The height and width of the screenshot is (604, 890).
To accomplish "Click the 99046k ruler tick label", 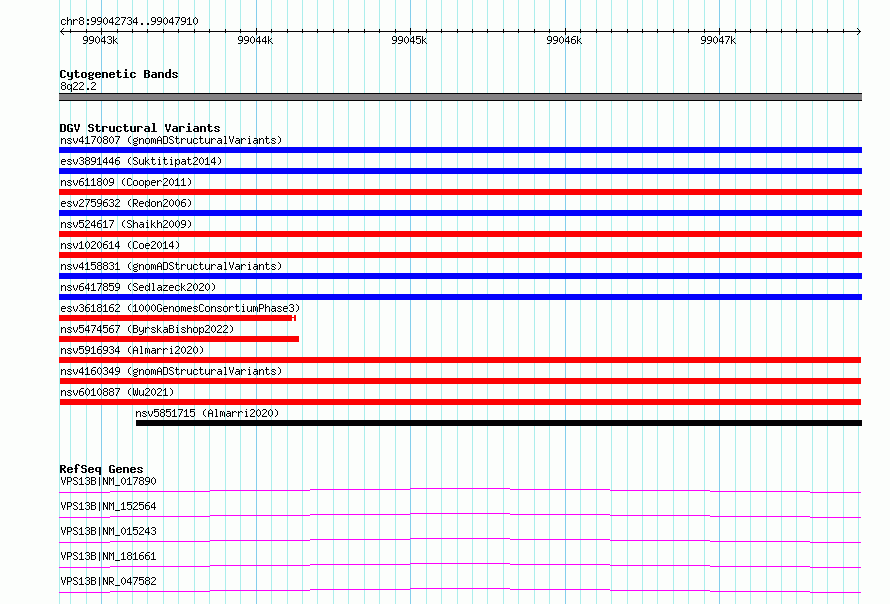I will pos(564,40).
